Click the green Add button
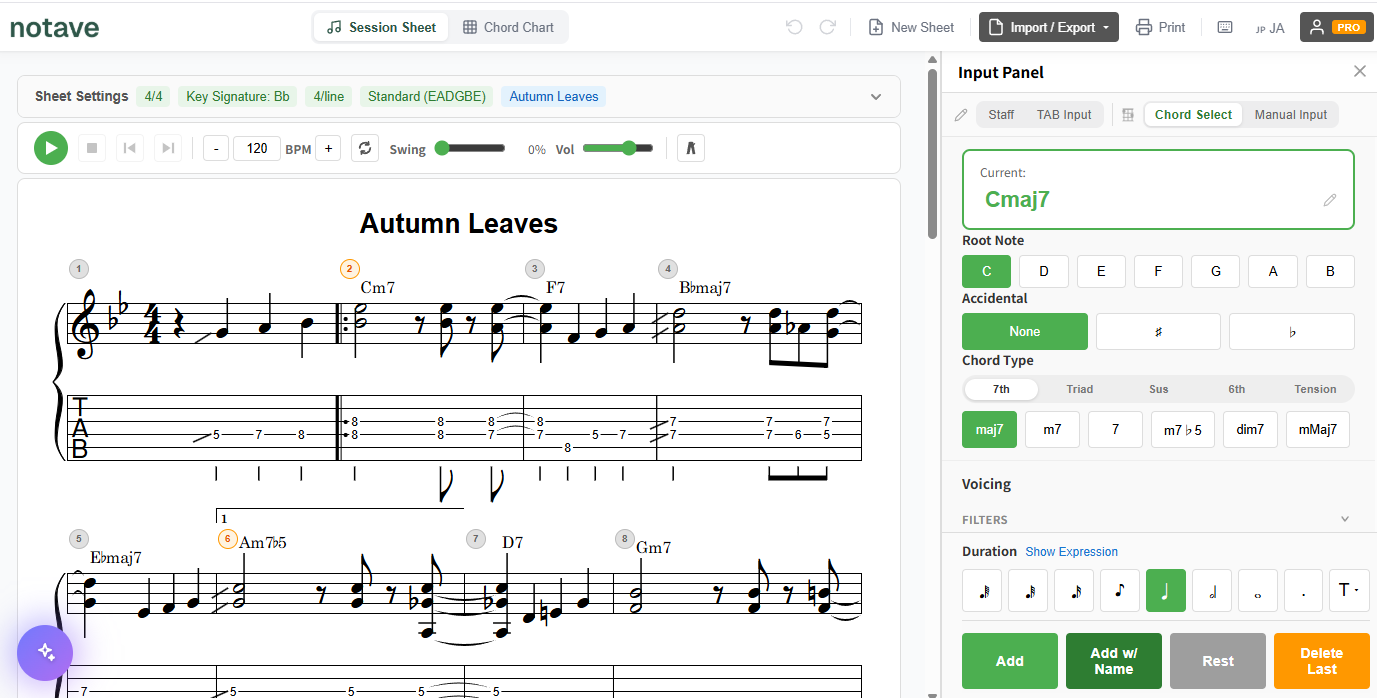The height and width of the screenshot is (698, 1377). coord(1010,661)
